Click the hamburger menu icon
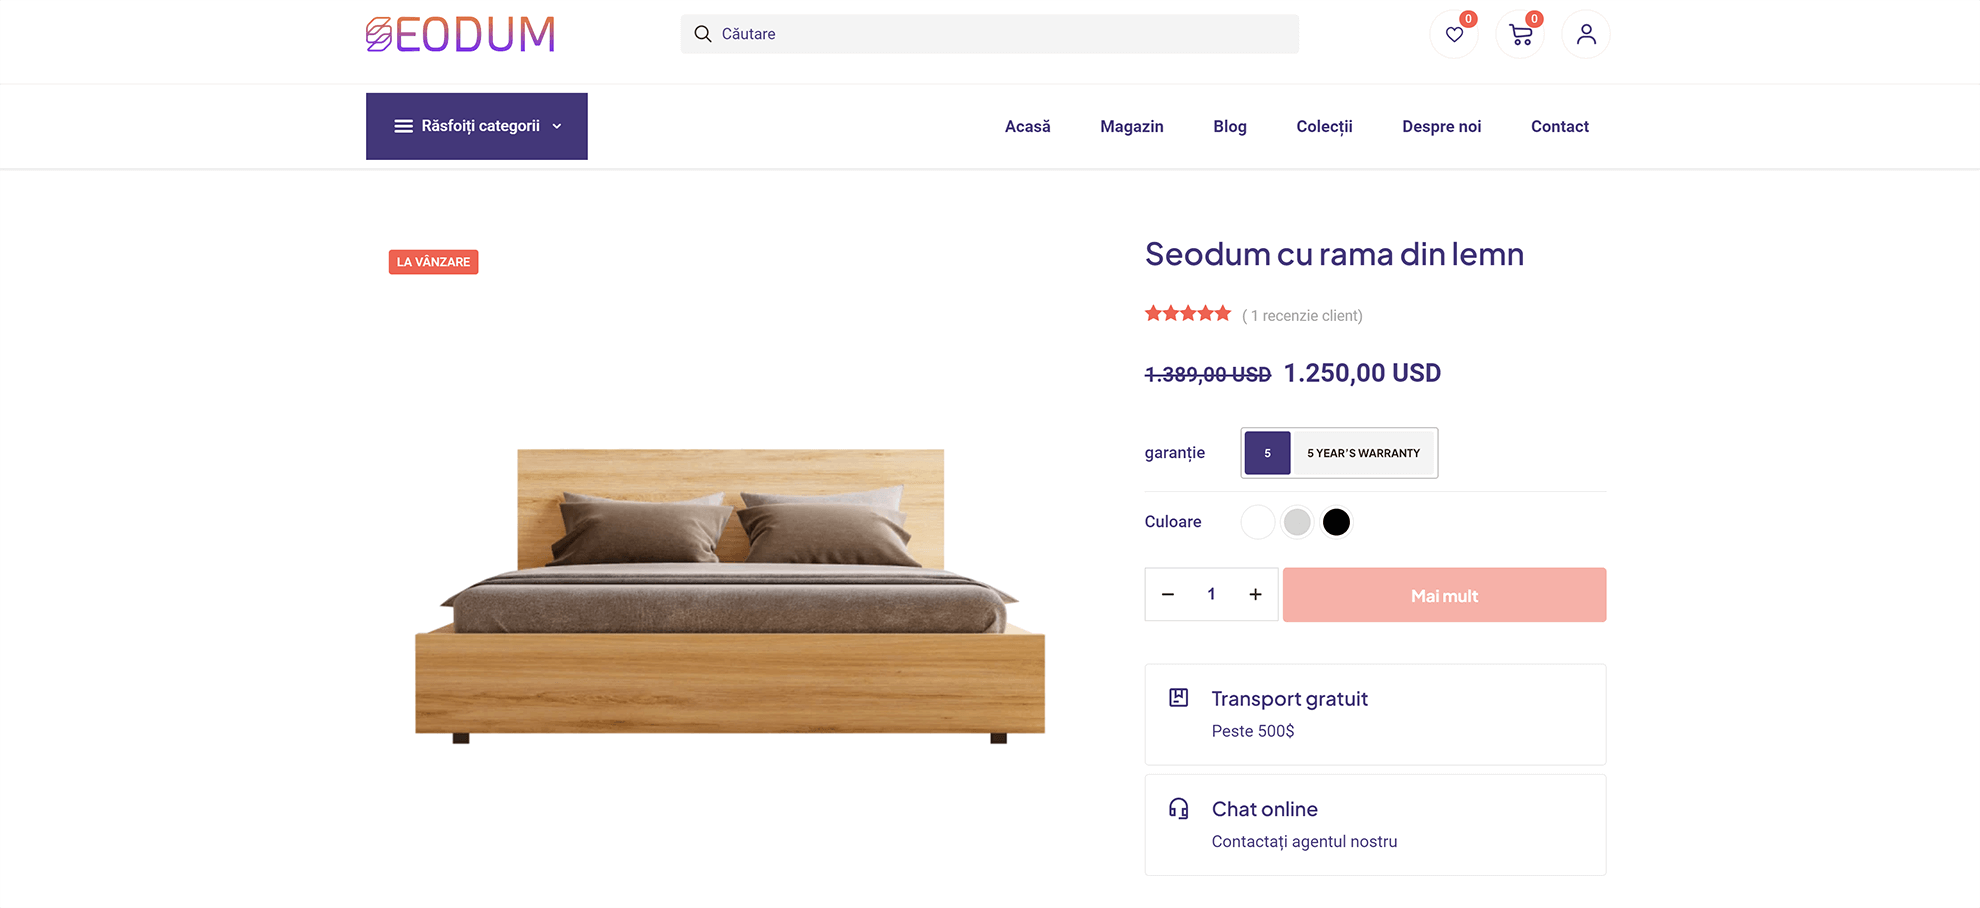 point(404,126)
